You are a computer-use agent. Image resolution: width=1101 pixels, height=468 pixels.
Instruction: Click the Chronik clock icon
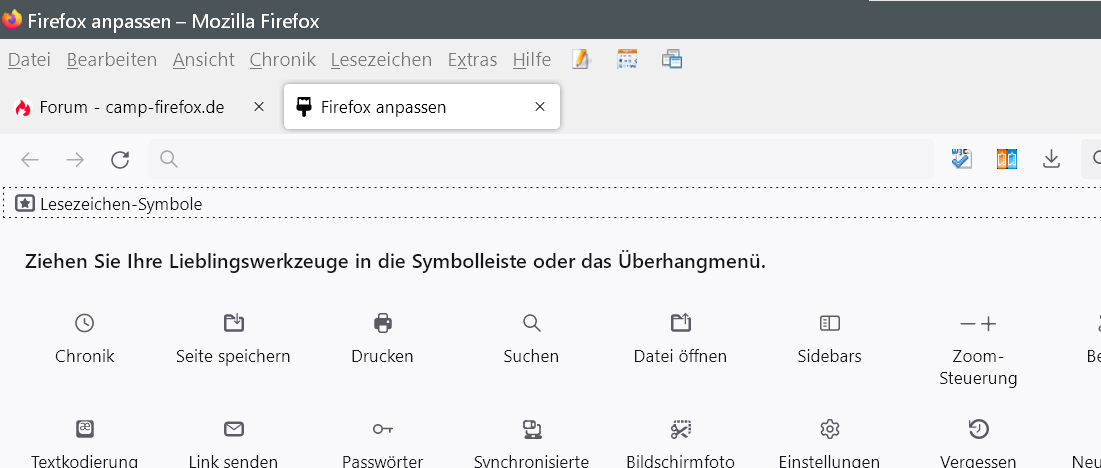click(x=85, y=323)
